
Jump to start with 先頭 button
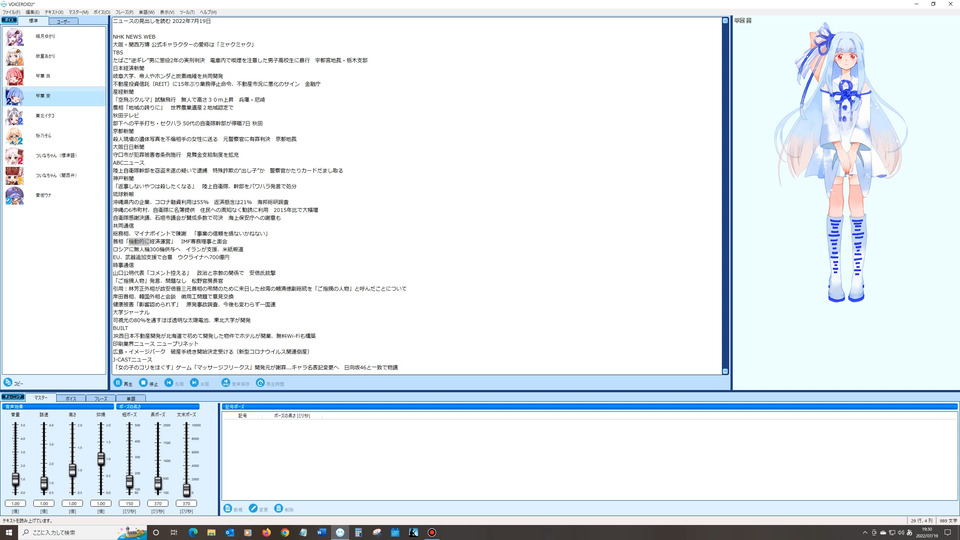click(x=174, y=383)
